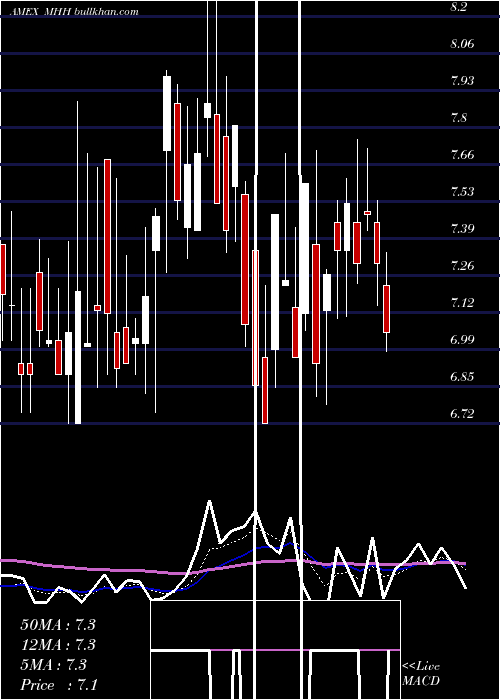Click the 8.06 price axis label

462,44
